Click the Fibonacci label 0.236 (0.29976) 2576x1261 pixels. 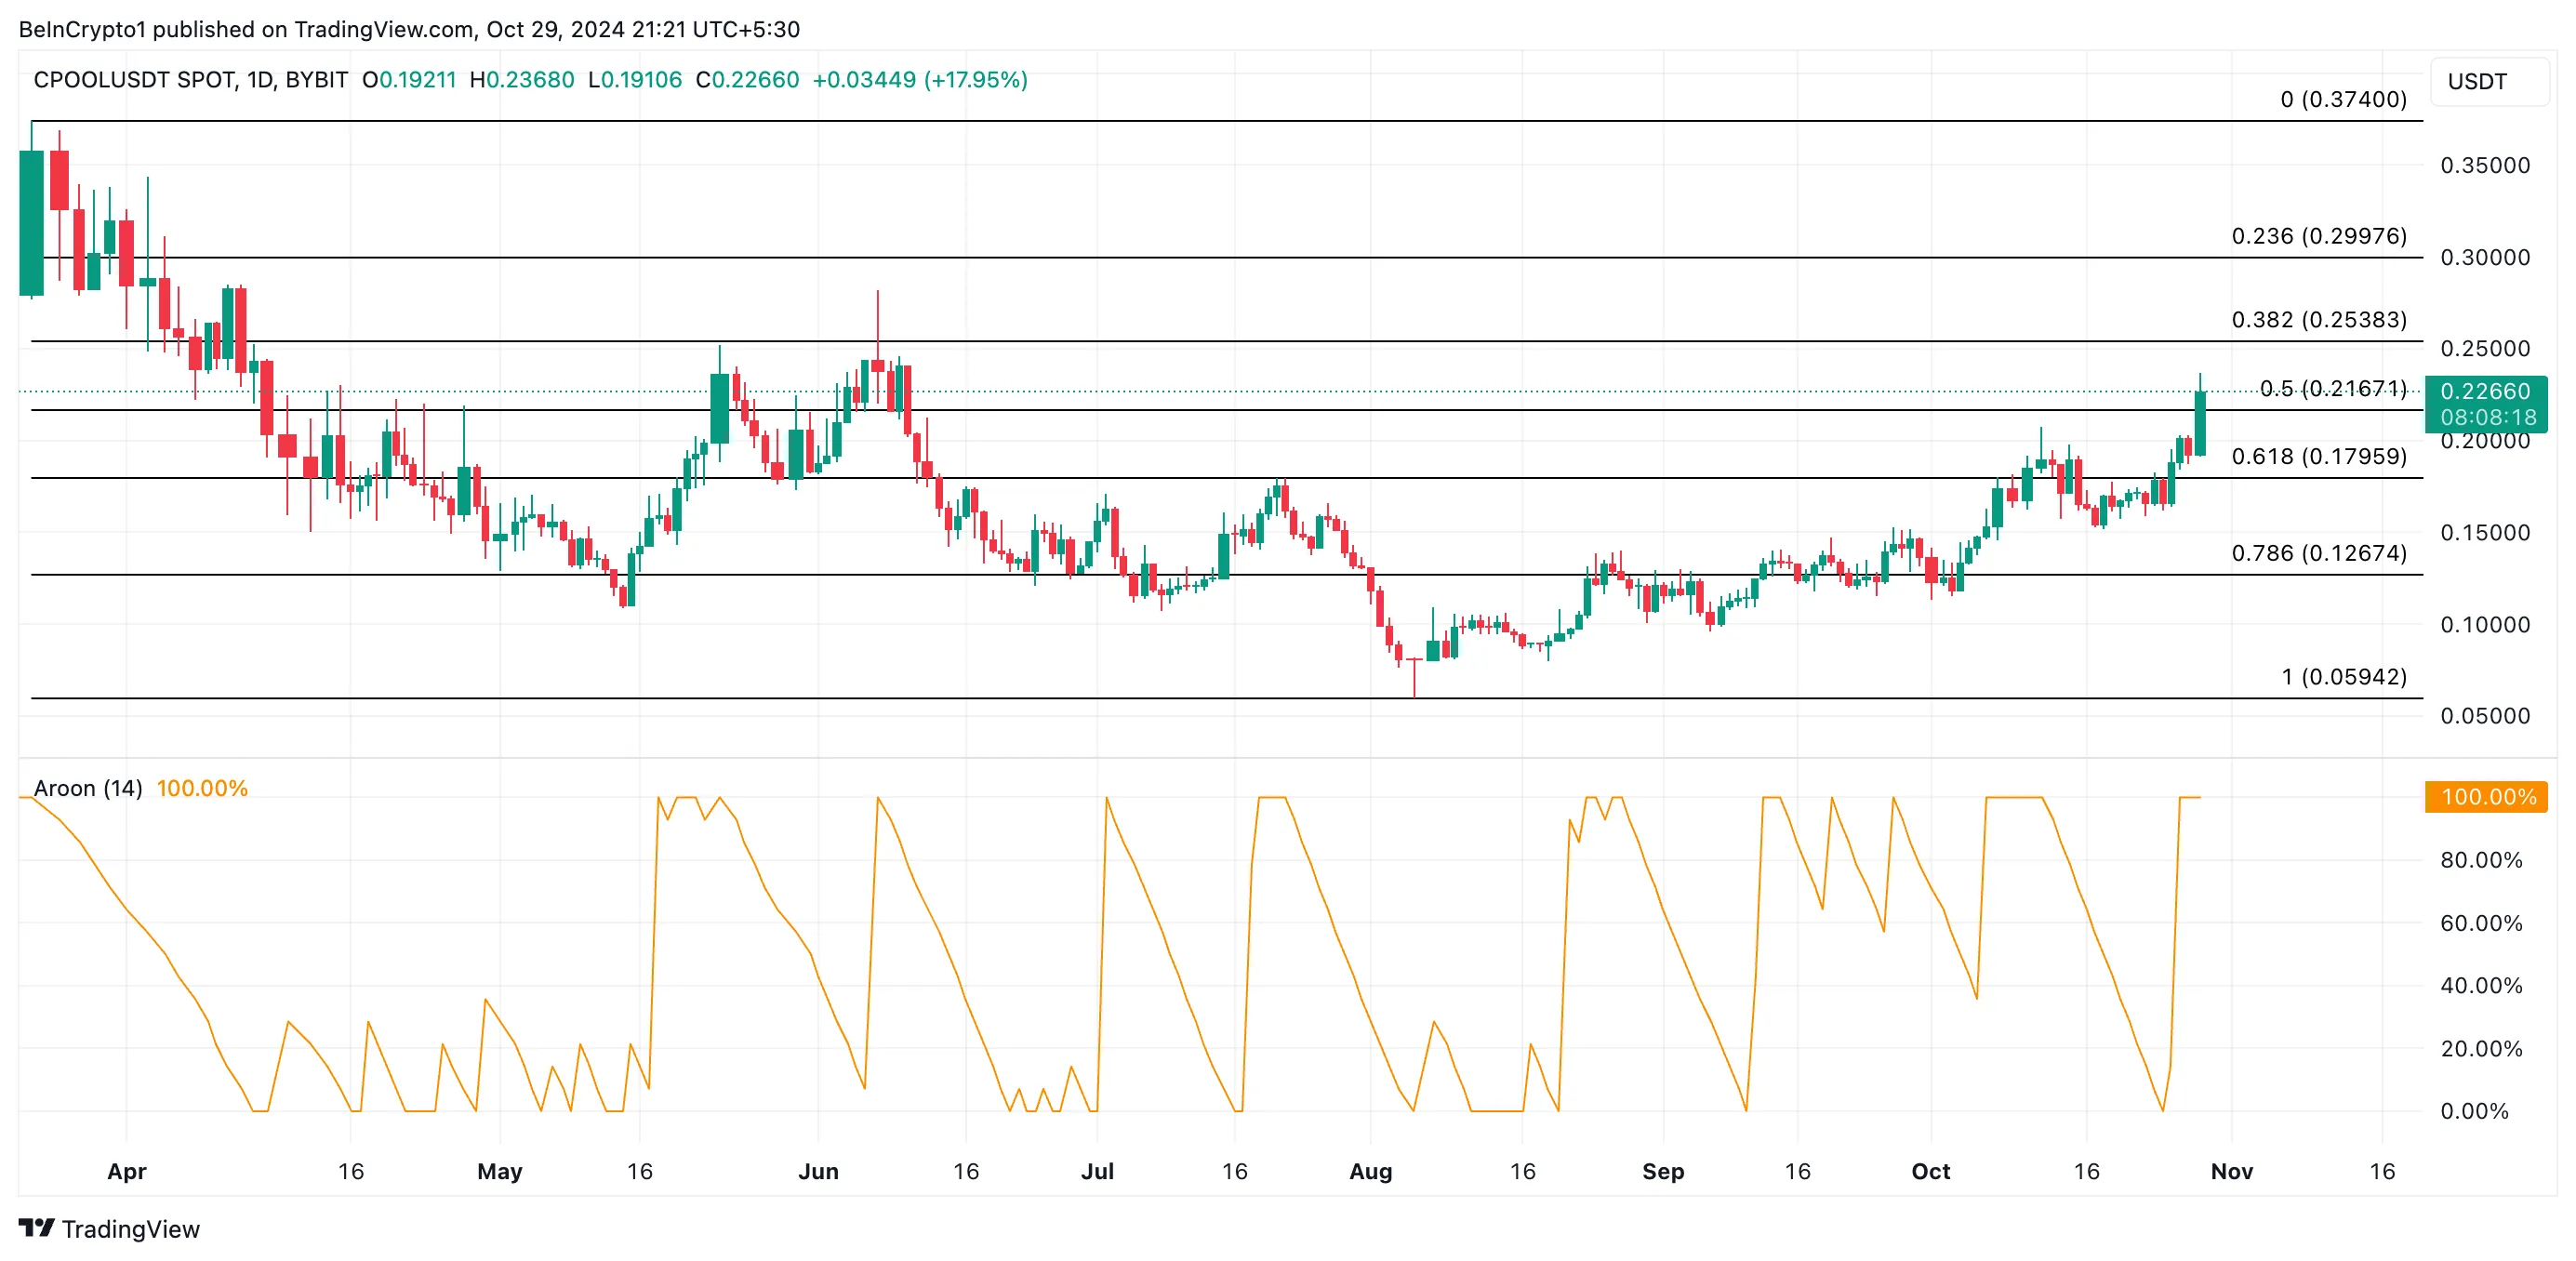pyautogui.click(x=2319, y=236)
